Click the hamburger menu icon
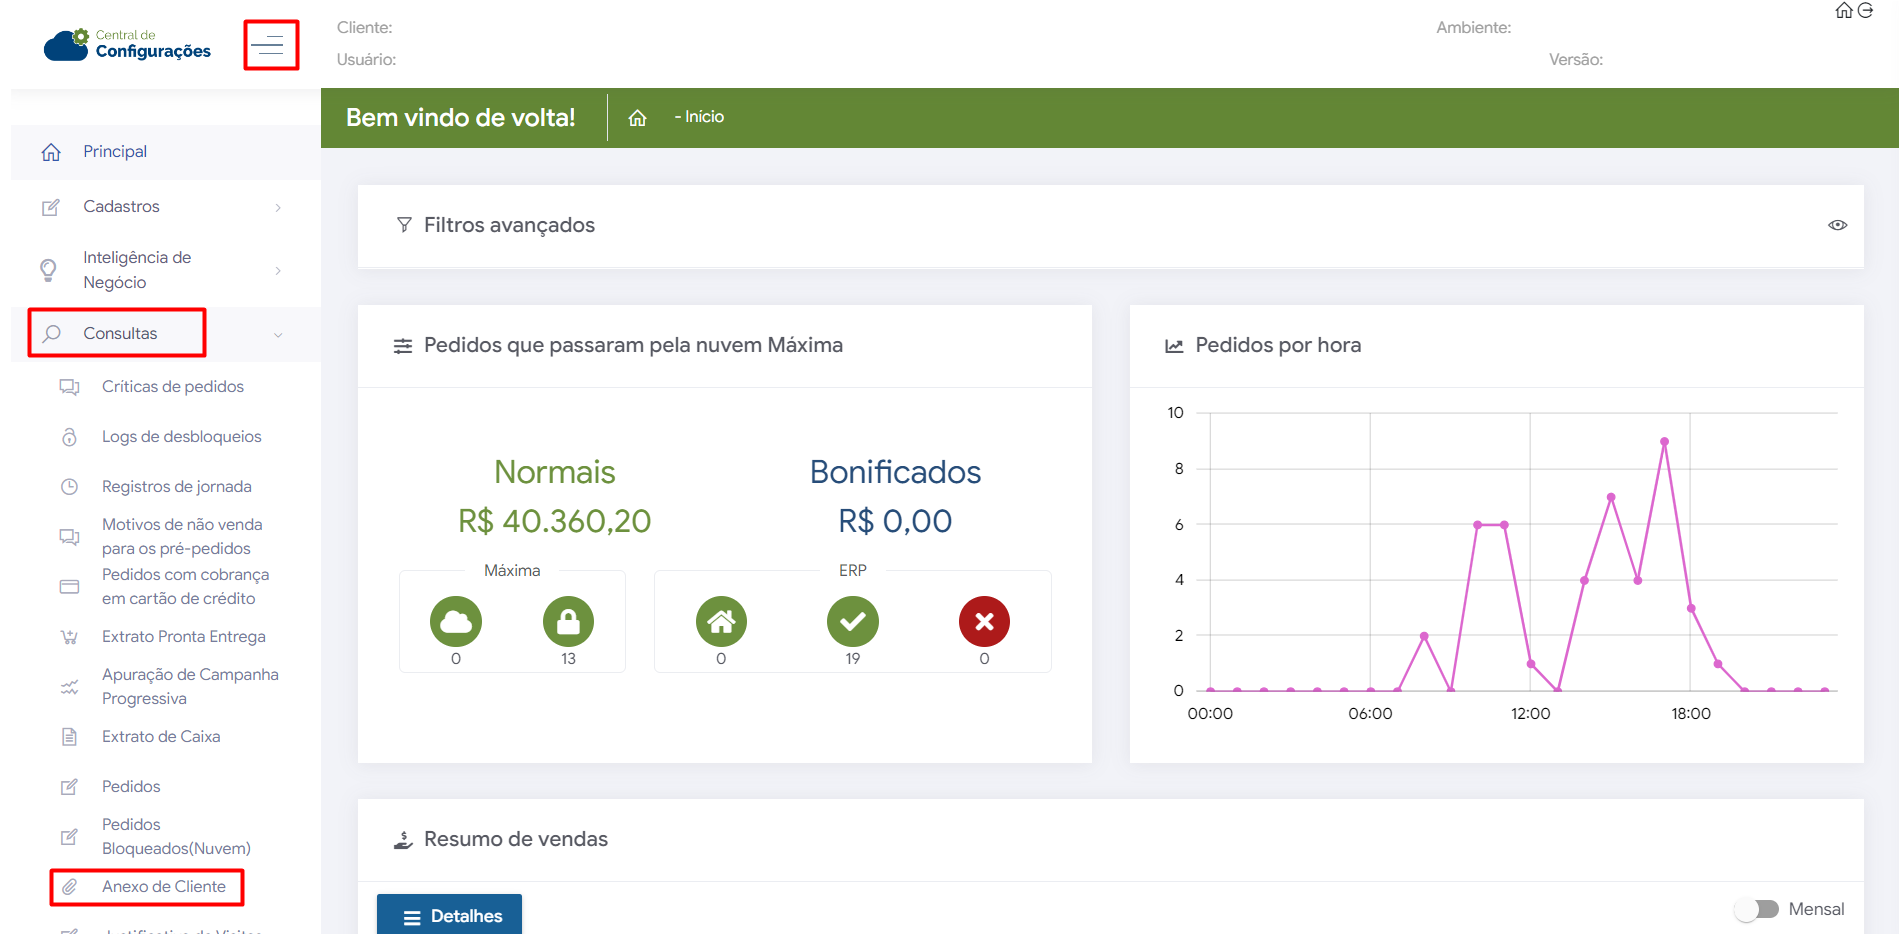 tap(268, 45)
